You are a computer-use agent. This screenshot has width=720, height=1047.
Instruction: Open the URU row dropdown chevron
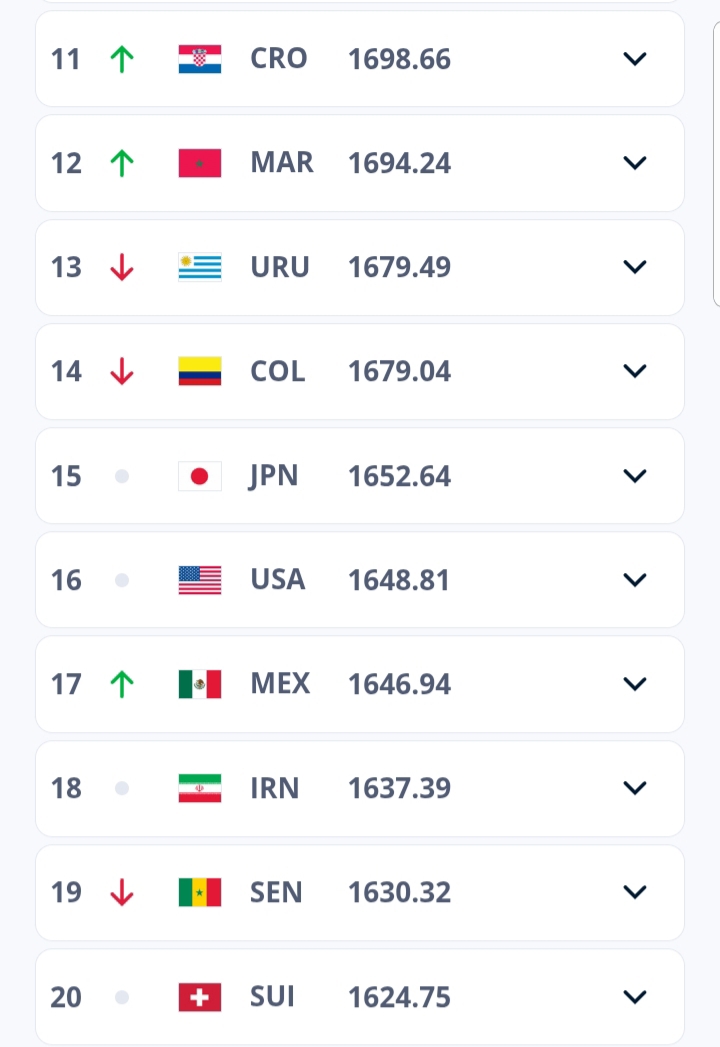(635, 267)
